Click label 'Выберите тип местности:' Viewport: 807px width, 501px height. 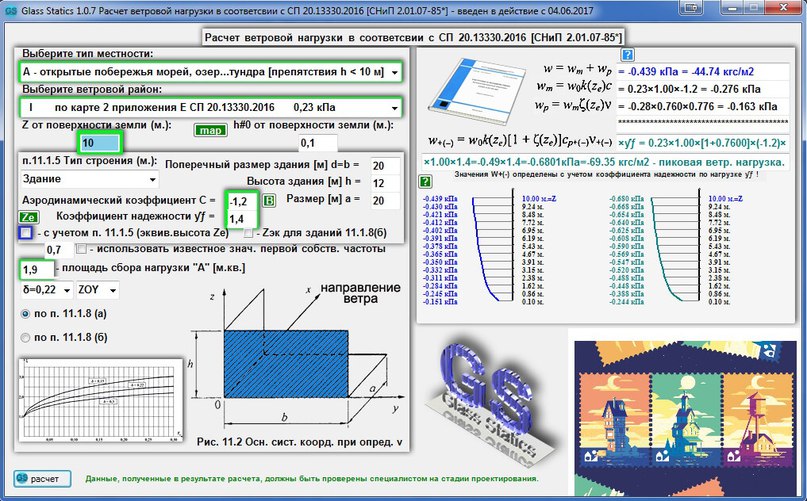tap(87, 54)
